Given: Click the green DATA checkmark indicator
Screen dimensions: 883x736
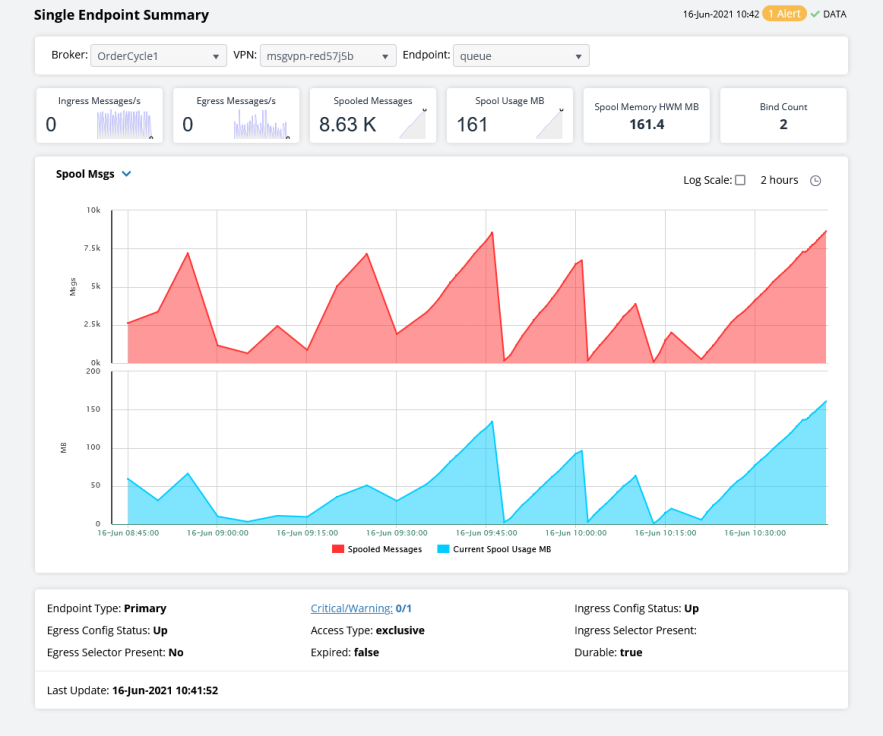Looking at the screenshot, I should tap(815, 15).
